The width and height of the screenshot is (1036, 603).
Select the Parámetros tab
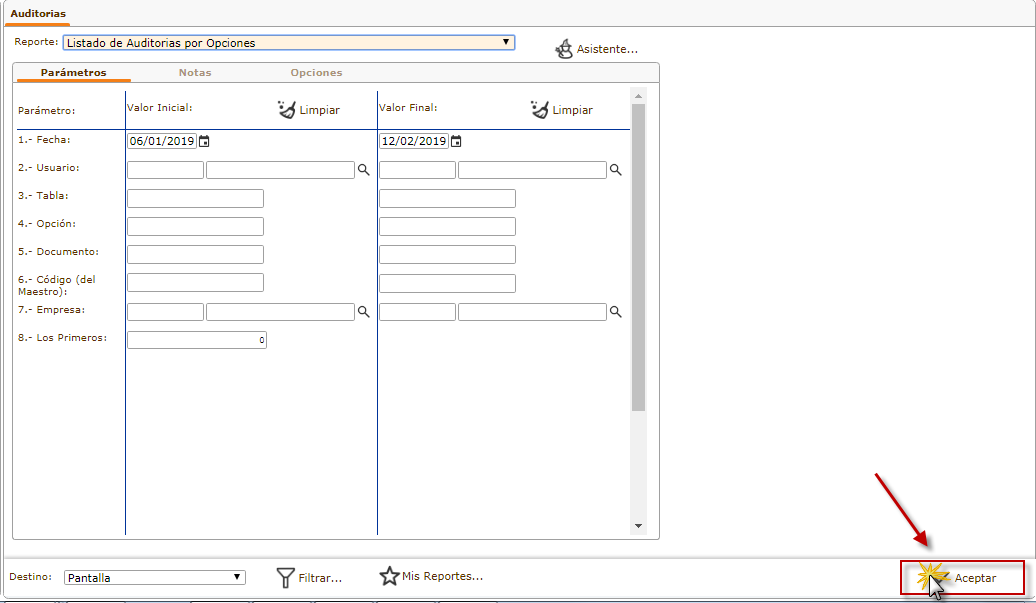[x=73, y=73]
